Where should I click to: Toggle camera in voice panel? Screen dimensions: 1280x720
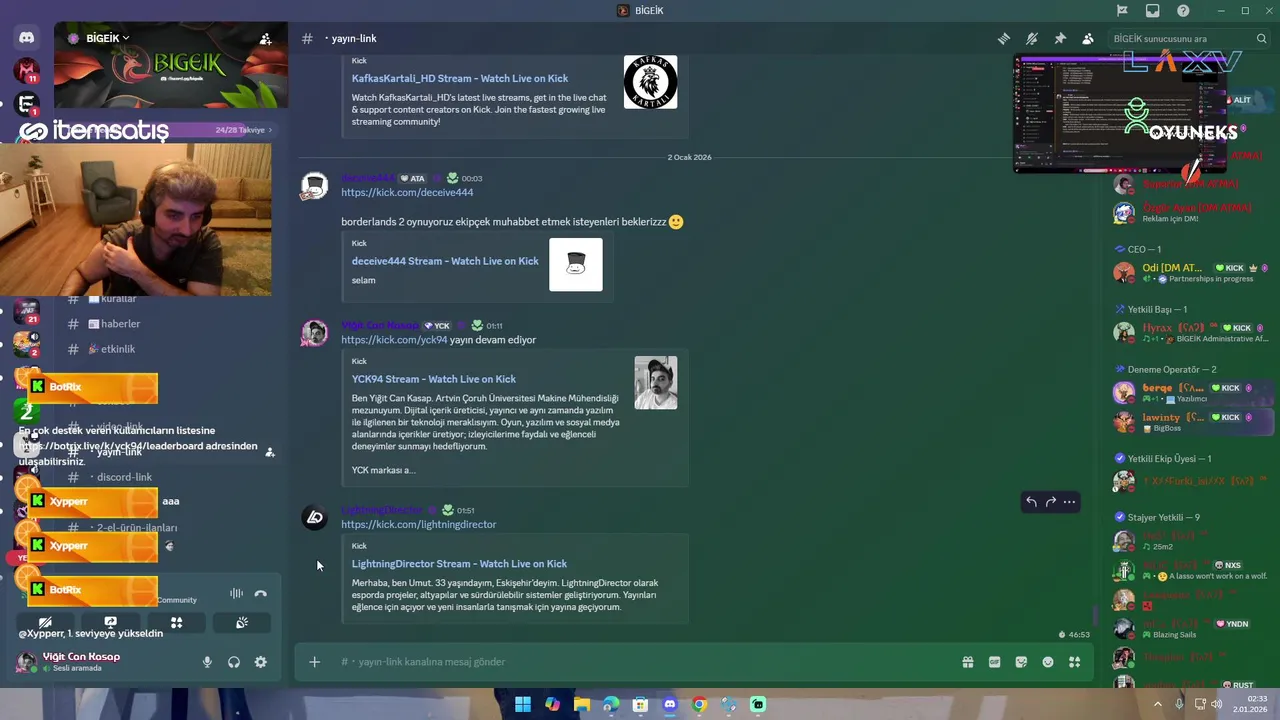(45, 622)
